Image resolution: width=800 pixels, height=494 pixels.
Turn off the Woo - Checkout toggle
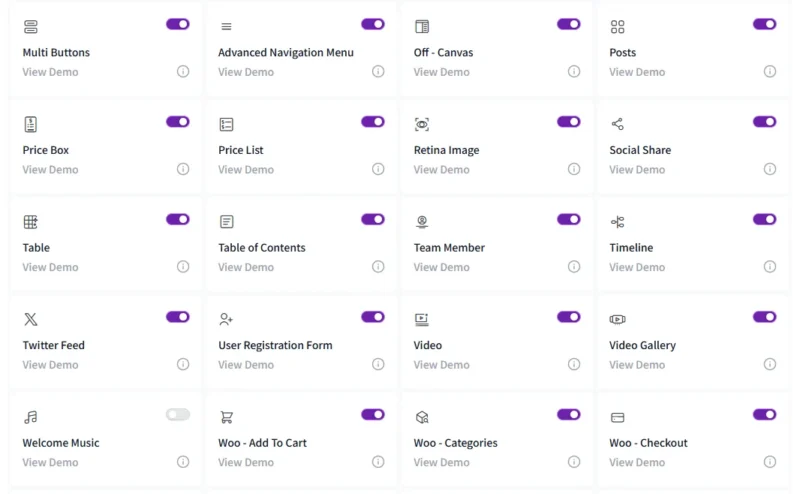click(764, 414)
